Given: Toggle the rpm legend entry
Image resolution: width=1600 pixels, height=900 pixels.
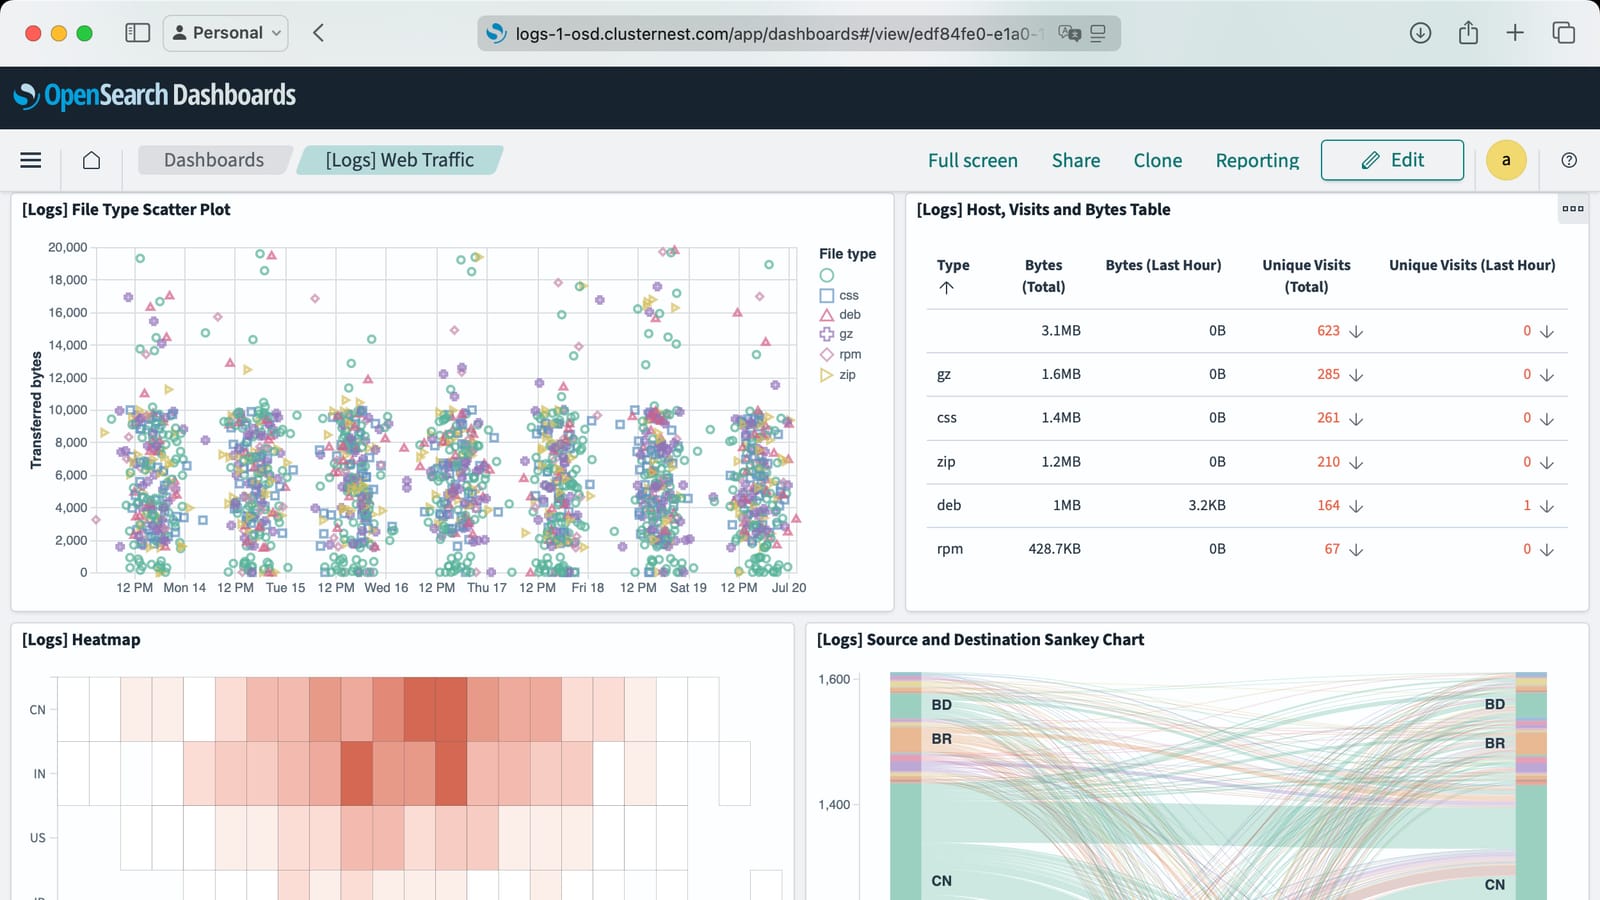Looking at the screenshot, I should coord(840,354).
